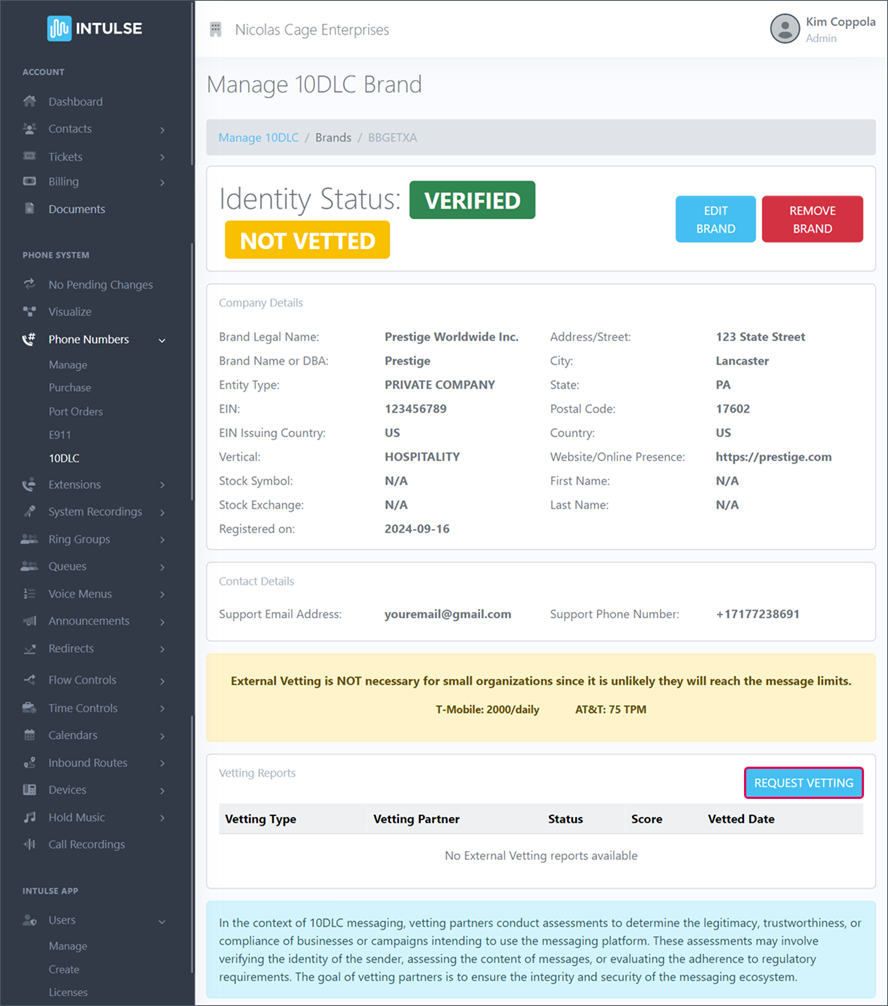
Task: Expand the Ring Groups chevron
Action: click(x=162, y=540)
